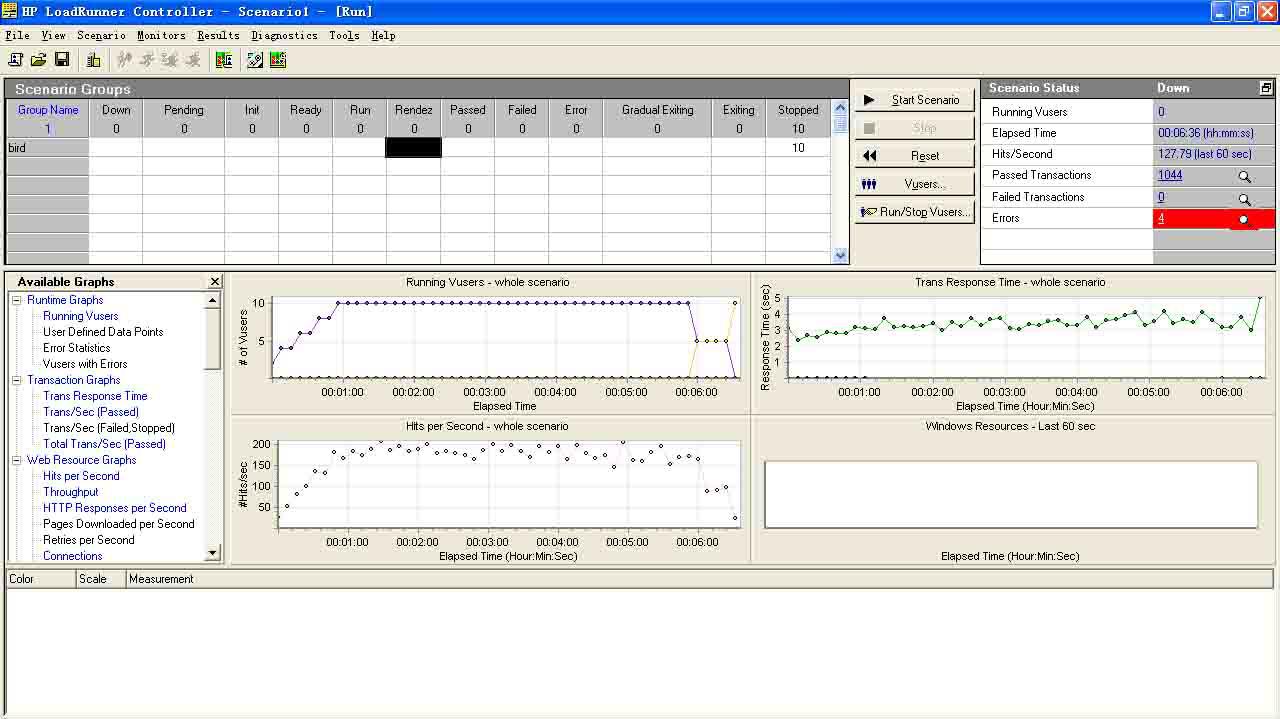Open the Tools menu

pos(344,35)
